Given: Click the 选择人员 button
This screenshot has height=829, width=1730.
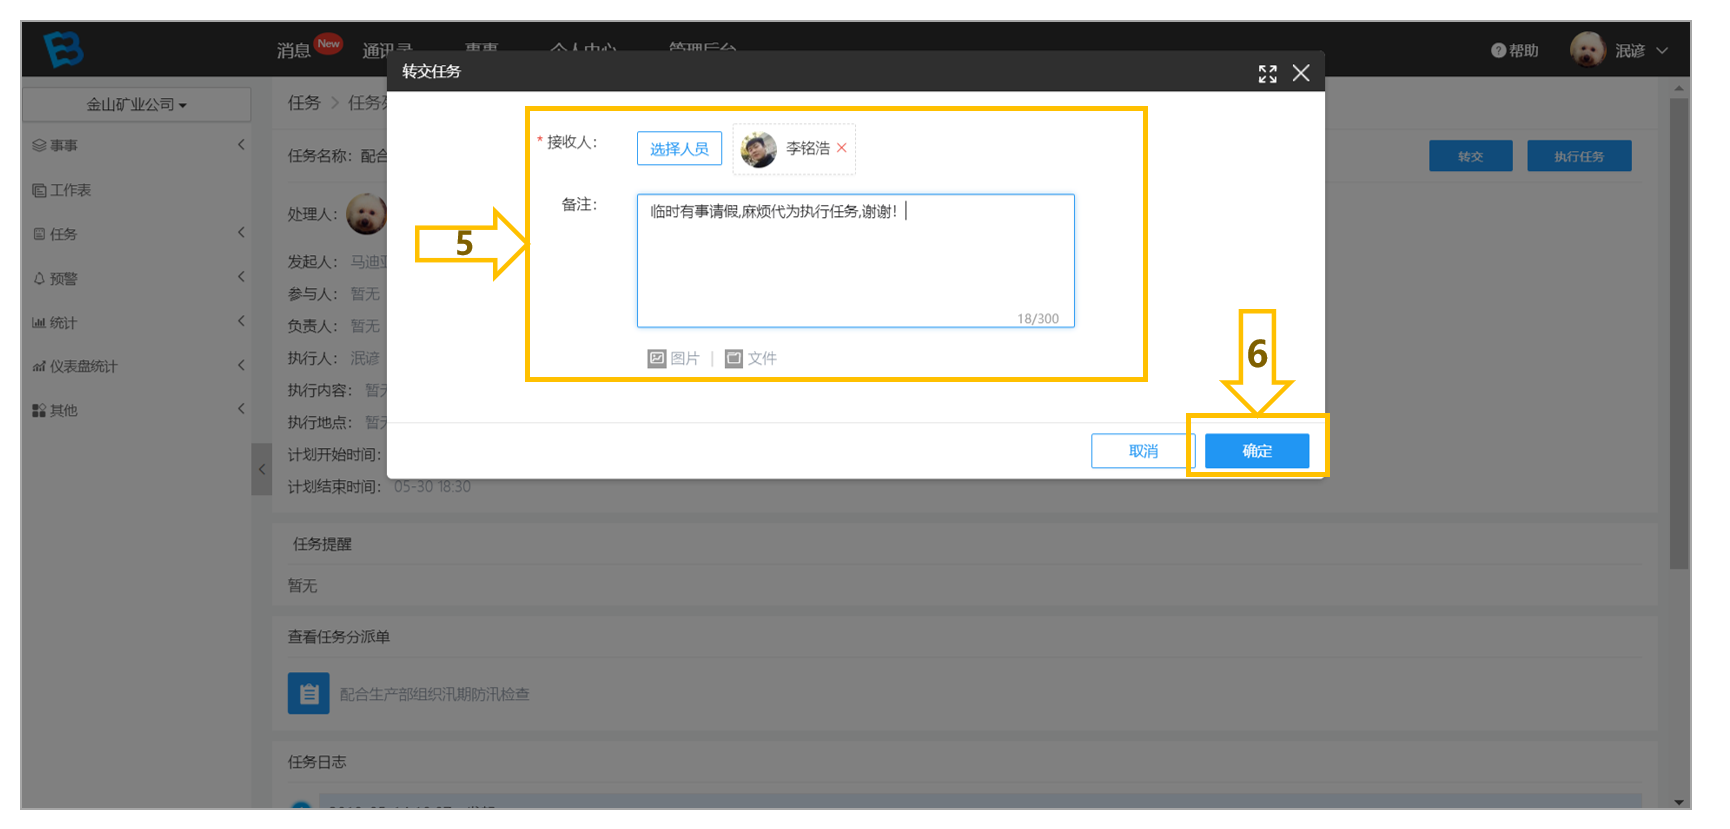Looking at the screenshot, I should coord(679,149).
